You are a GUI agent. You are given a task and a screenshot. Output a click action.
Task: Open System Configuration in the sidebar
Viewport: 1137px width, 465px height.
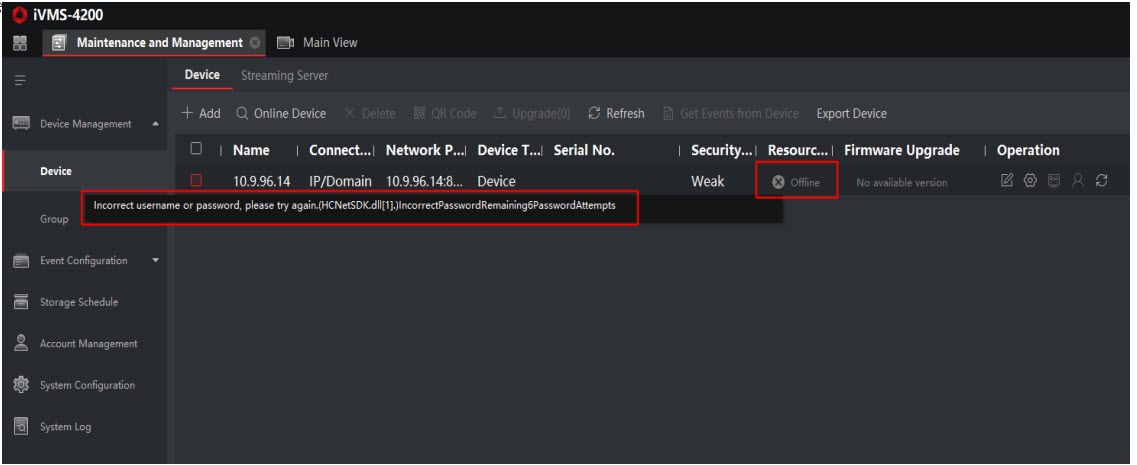pos(86,386)
